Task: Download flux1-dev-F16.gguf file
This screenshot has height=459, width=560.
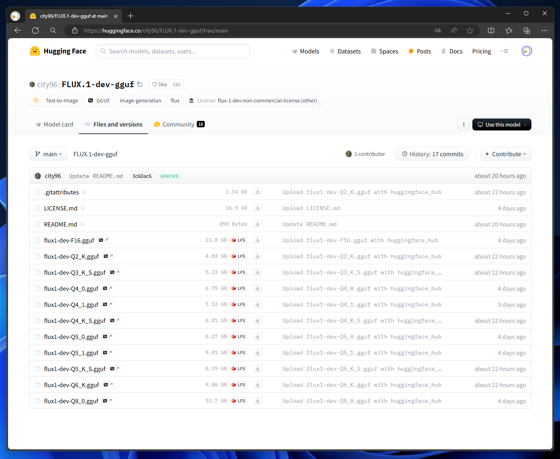Action: click(258, 240)
